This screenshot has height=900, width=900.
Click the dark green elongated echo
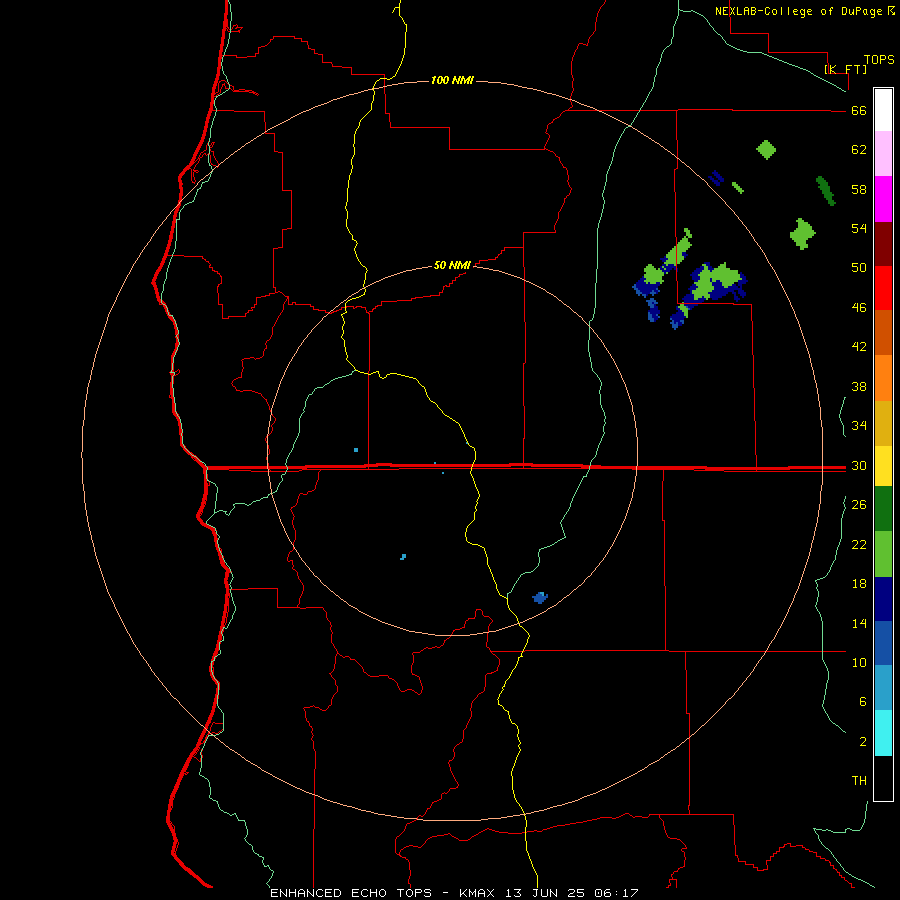[x=825, y=191]
